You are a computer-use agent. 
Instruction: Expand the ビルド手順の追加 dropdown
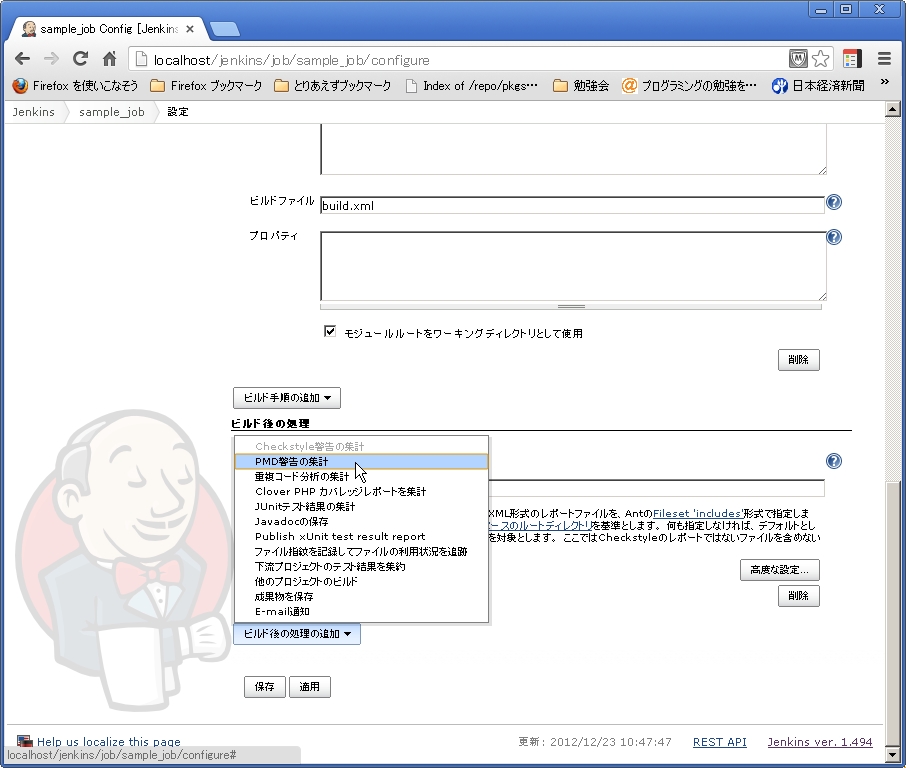(287, 398)
